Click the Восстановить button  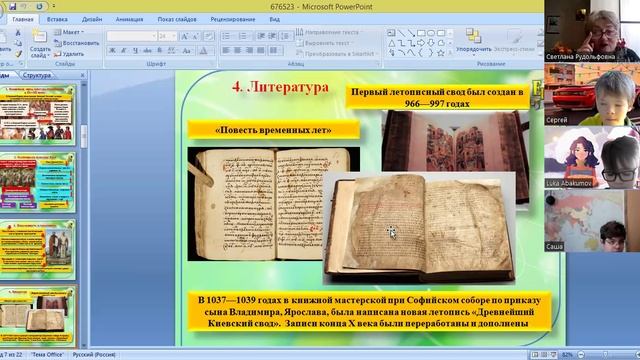[x=77, y=43]
